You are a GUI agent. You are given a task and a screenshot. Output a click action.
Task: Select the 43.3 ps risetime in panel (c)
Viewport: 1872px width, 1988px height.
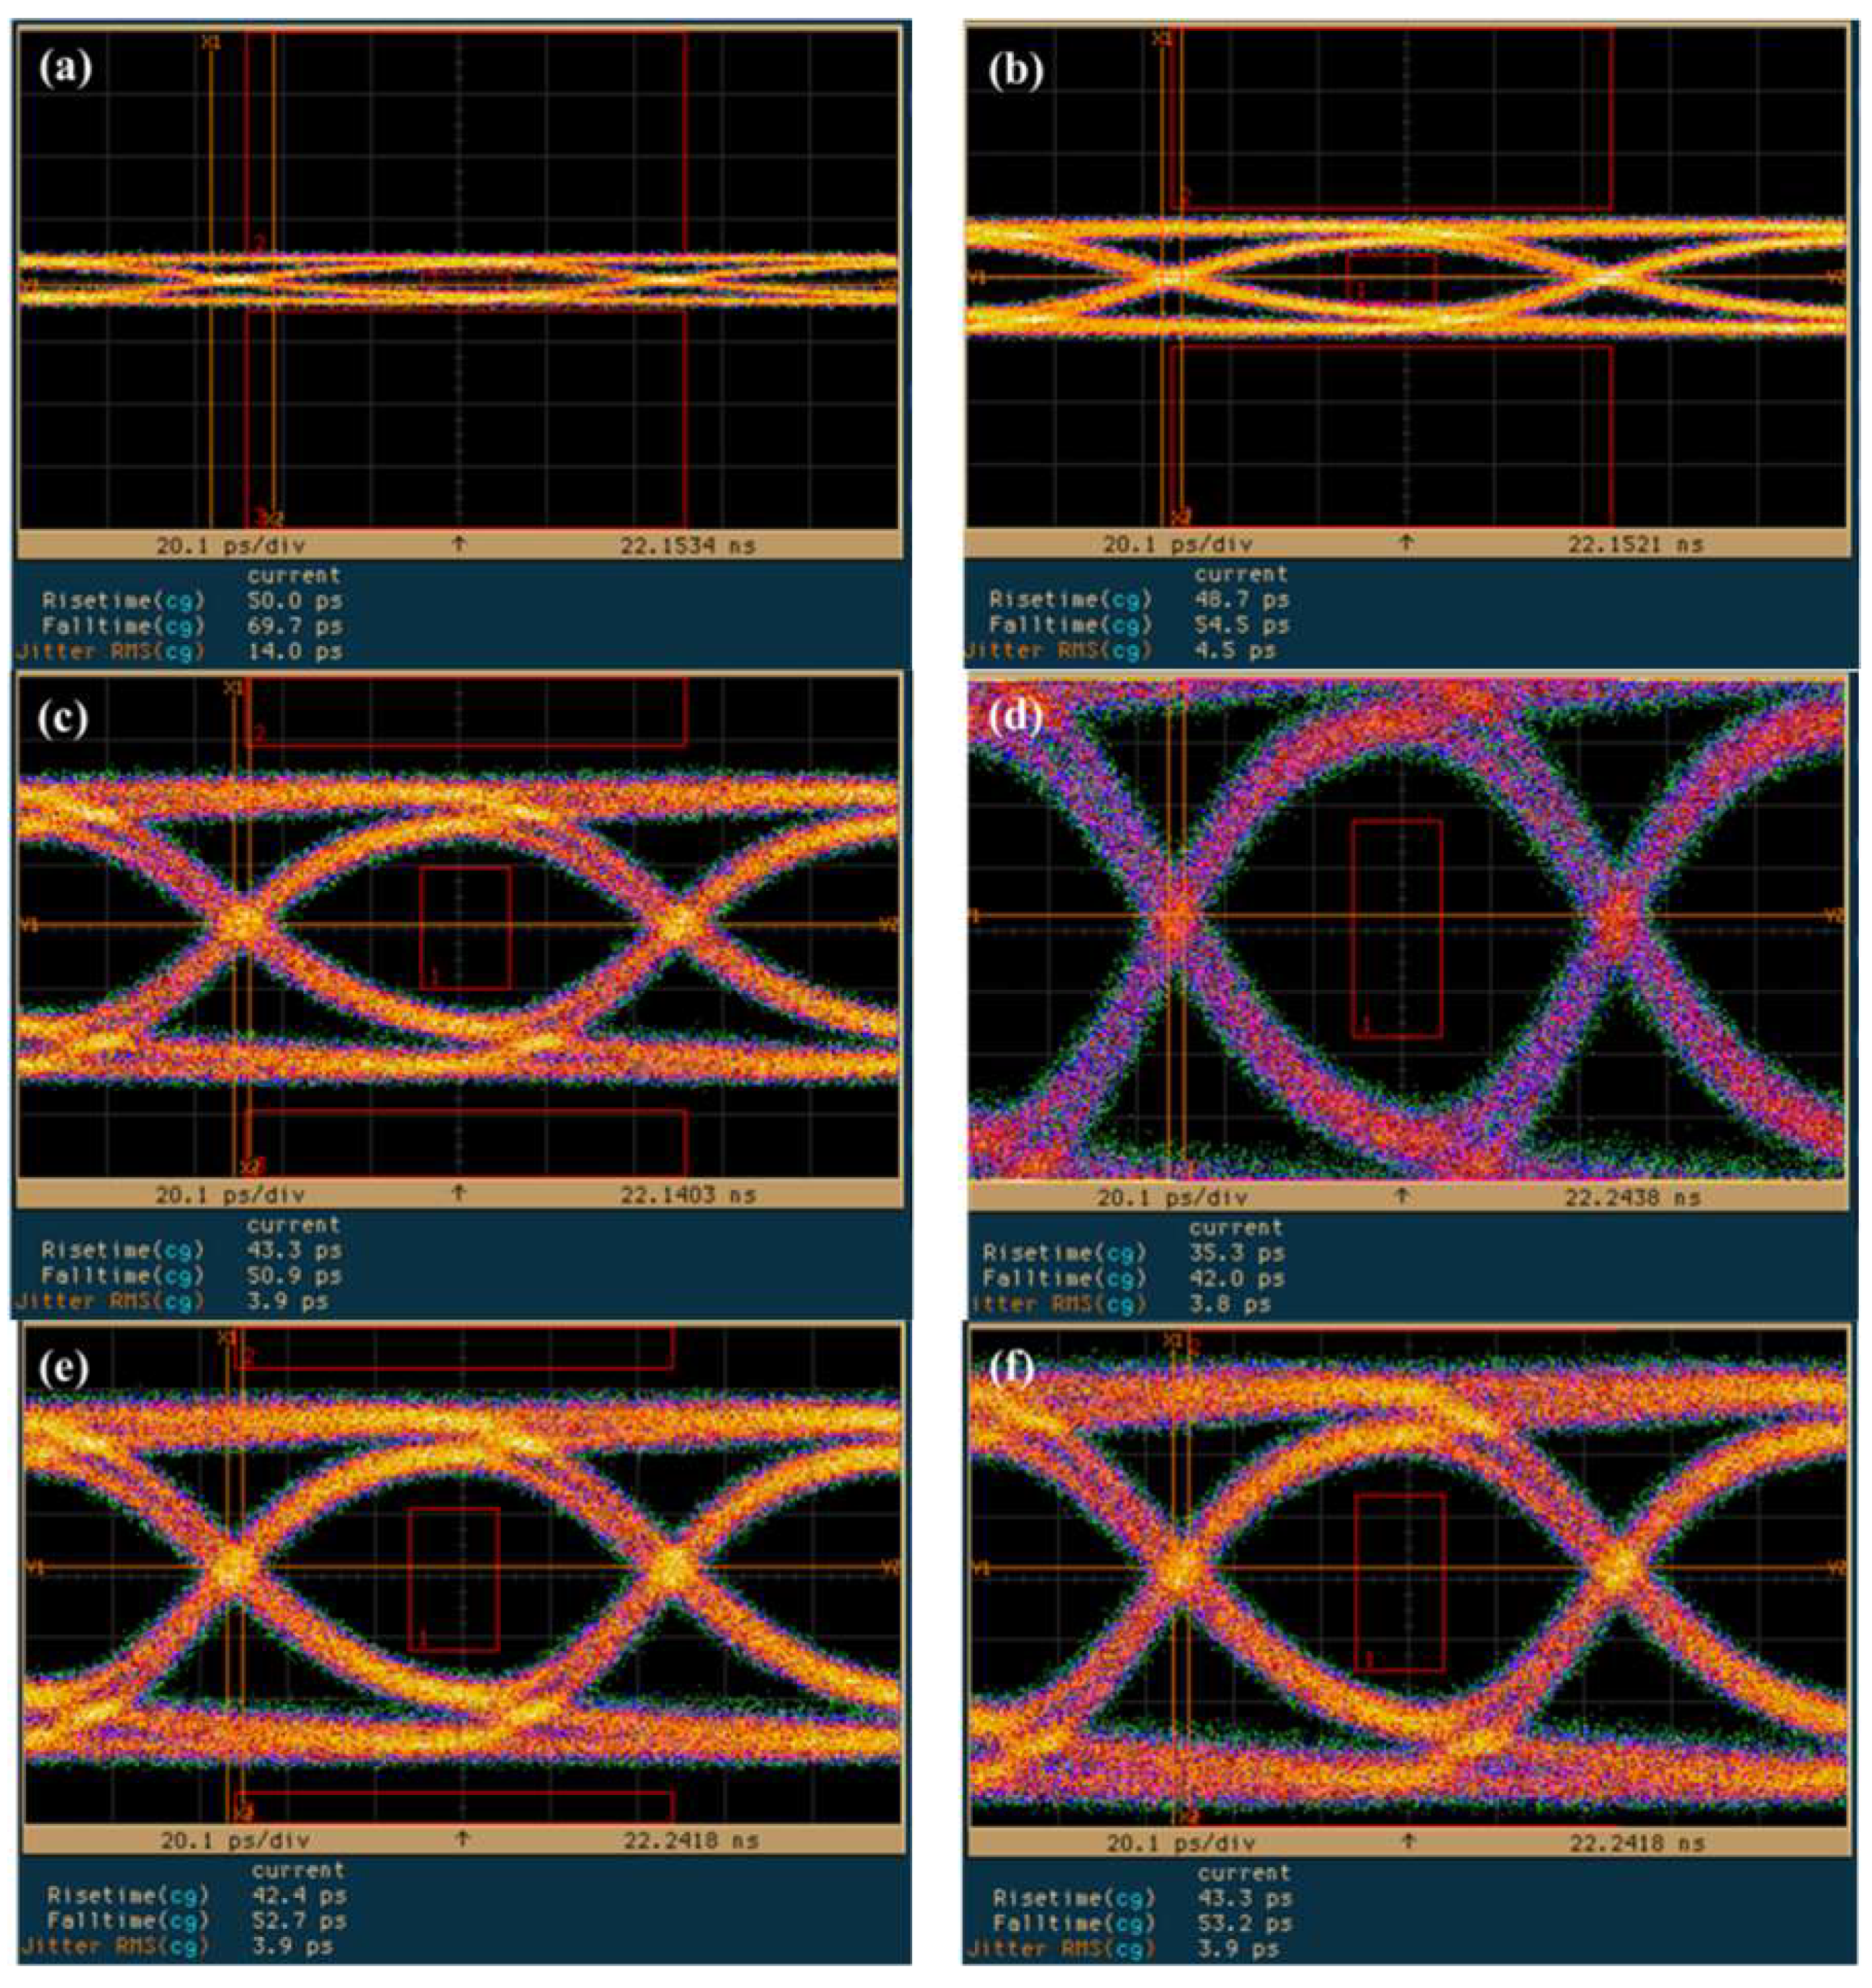tap(294, 1250)
